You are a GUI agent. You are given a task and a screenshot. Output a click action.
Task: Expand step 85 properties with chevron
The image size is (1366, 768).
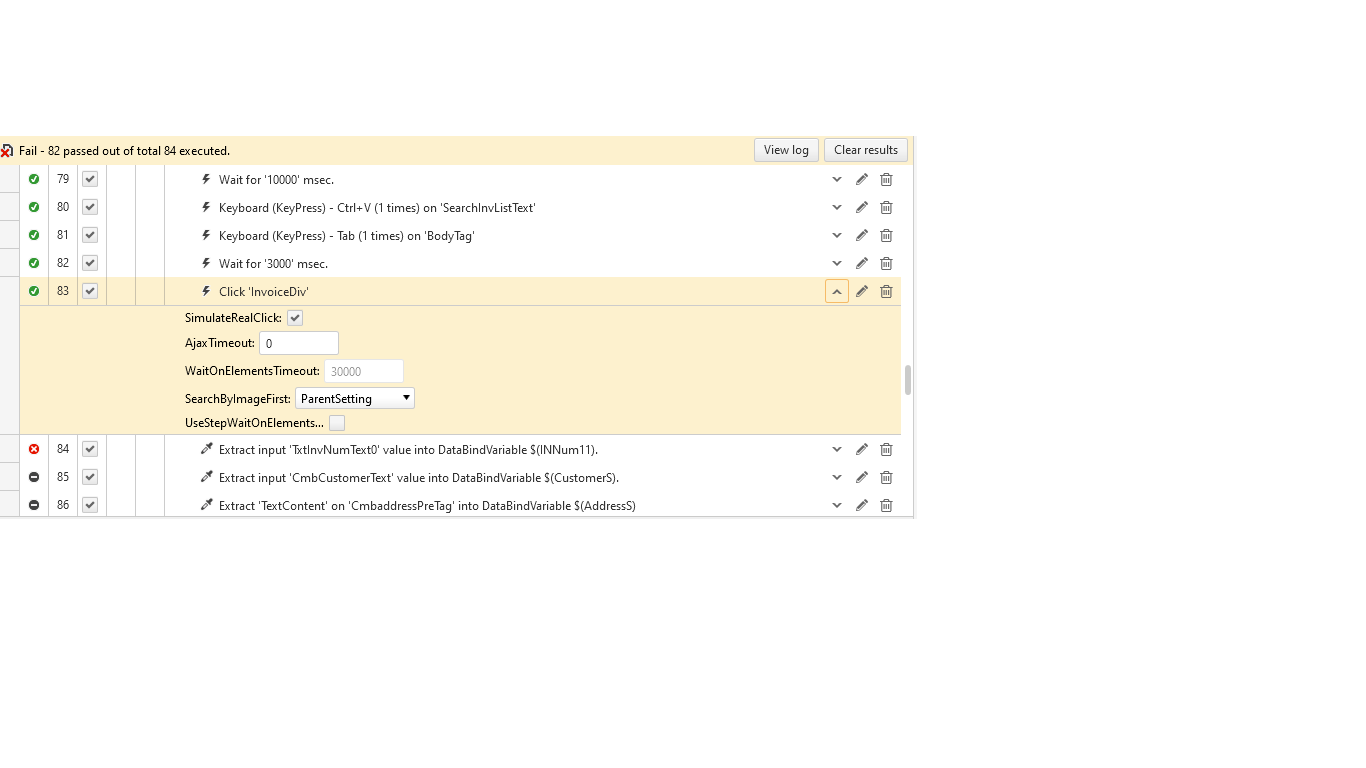837,478
